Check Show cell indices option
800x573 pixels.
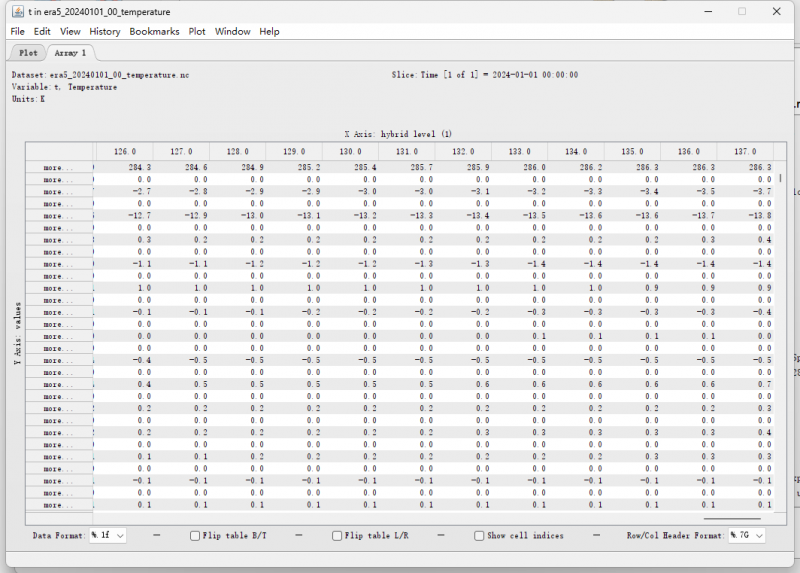(x=480, y=536)
